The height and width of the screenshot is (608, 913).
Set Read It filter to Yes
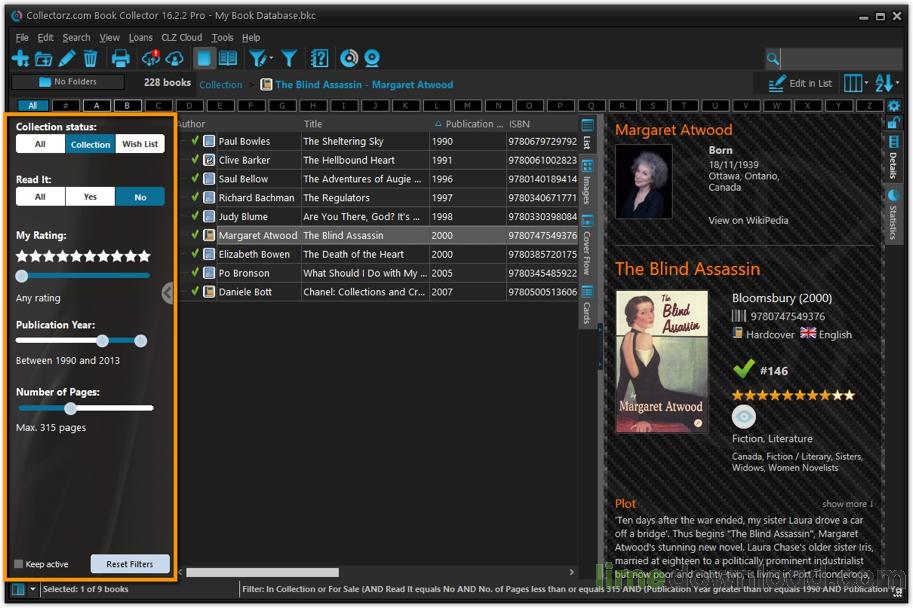90,197
